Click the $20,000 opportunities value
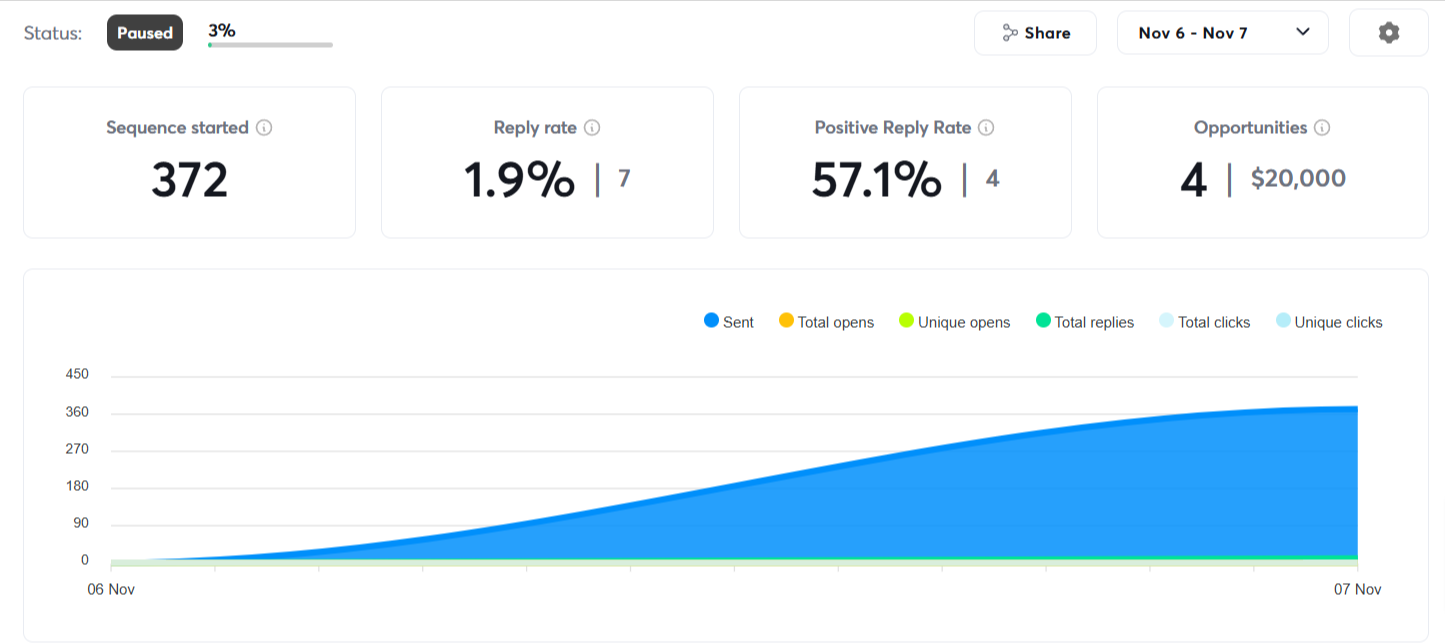 [1298, 179]
